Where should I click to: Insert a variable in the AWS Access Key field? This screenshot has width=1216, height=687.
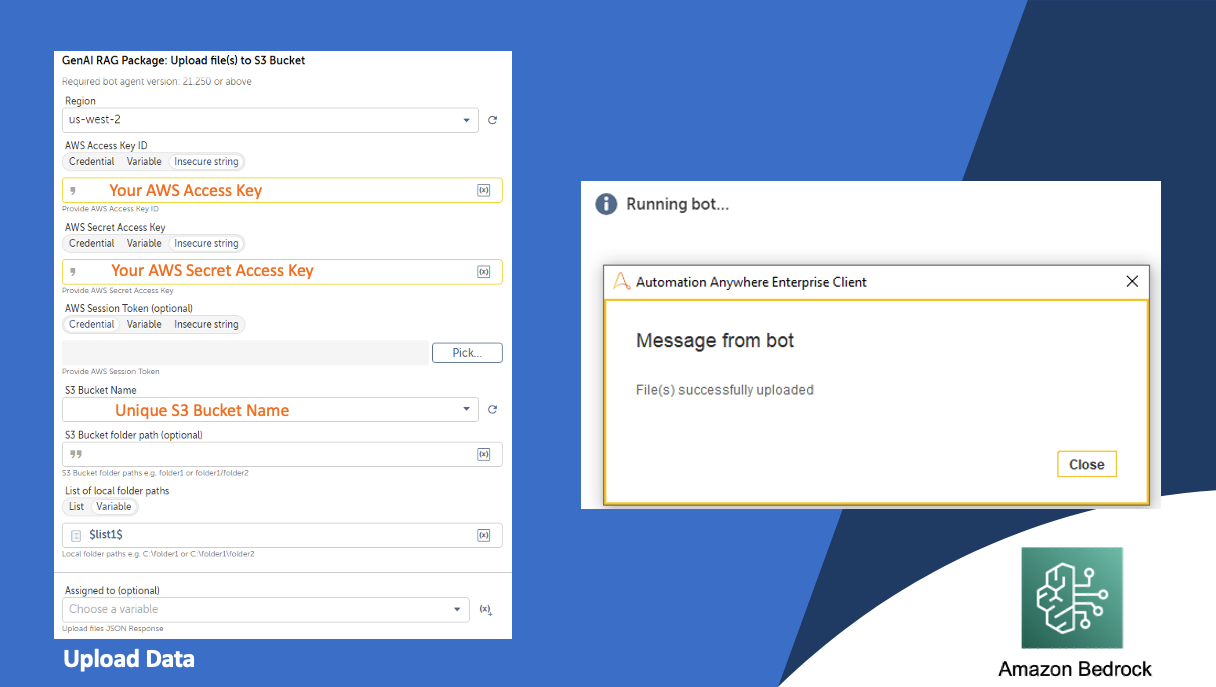(x=484, y=190)
